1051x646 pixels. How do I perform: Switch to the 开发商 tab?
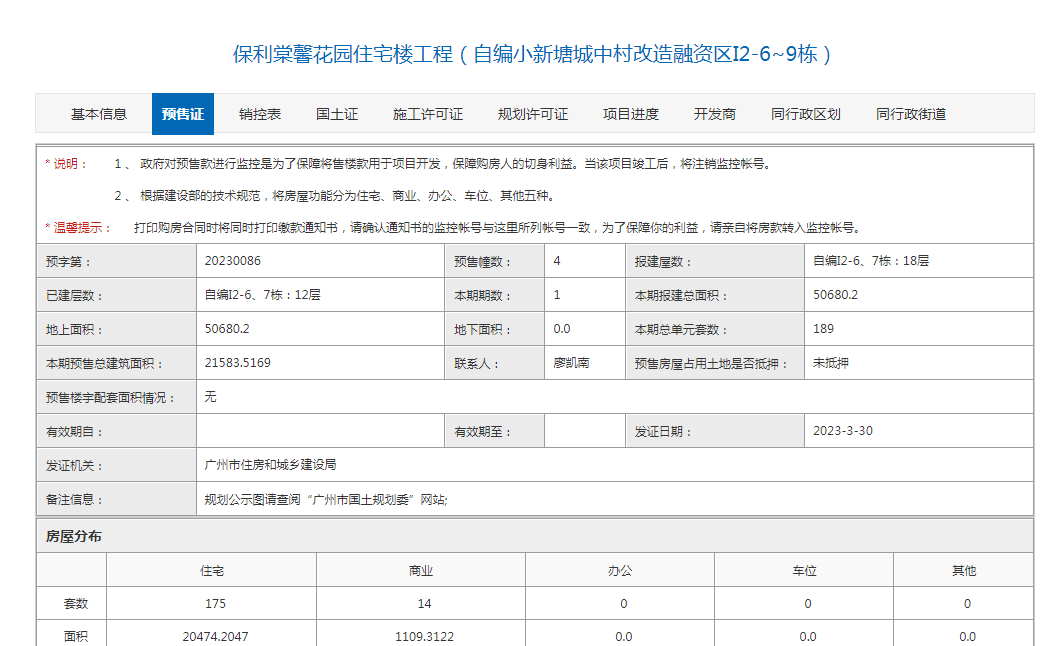718,113
